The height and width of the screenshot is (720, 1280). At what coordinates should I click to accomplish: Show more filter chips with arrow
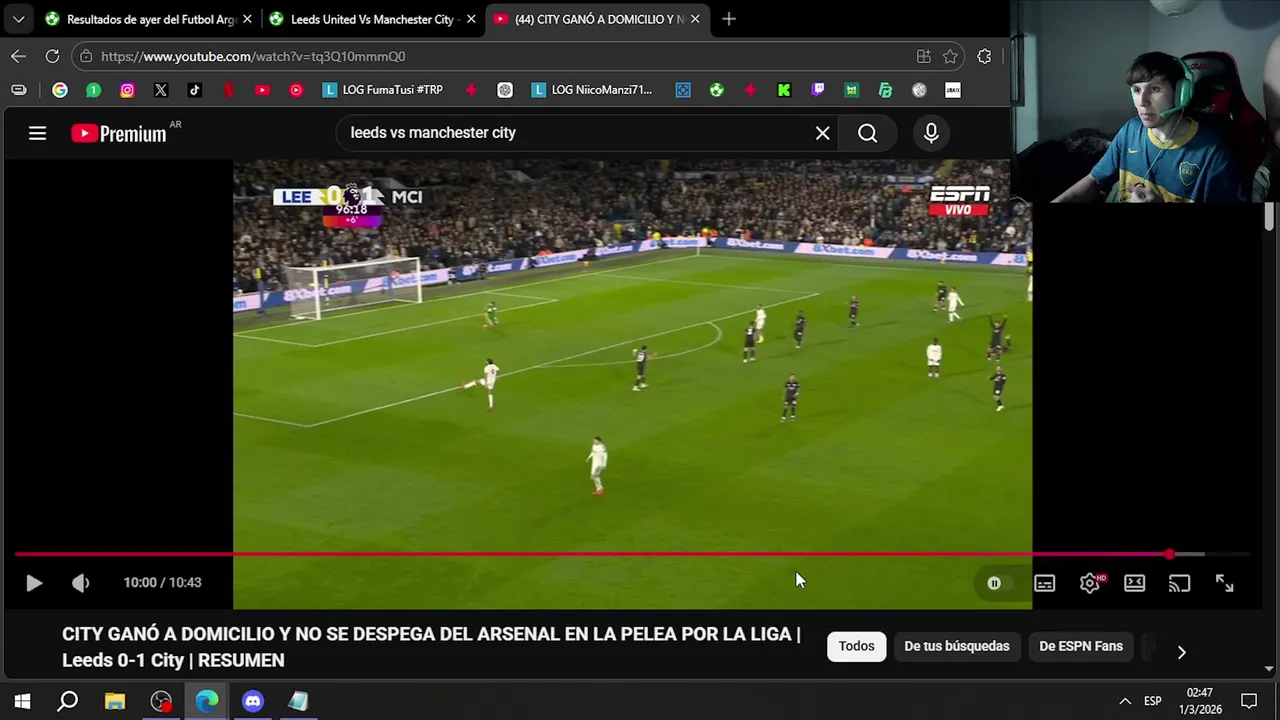point(1181,652)
